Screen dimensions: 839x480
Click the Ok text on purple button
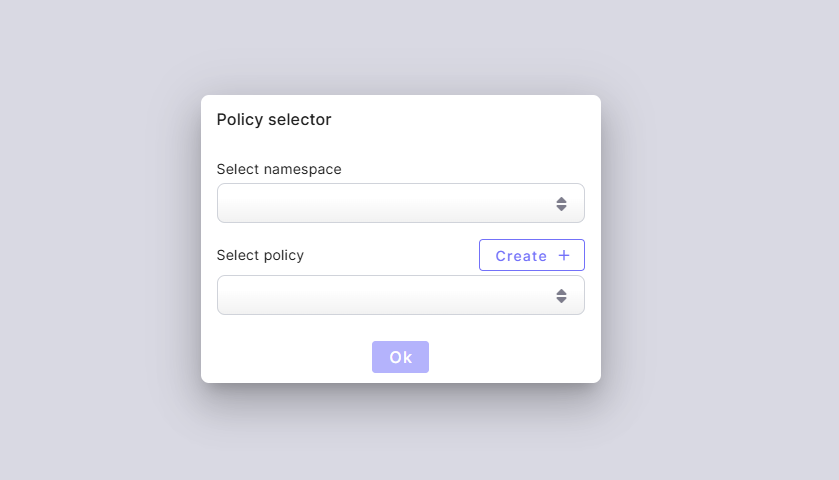[400, 358]
